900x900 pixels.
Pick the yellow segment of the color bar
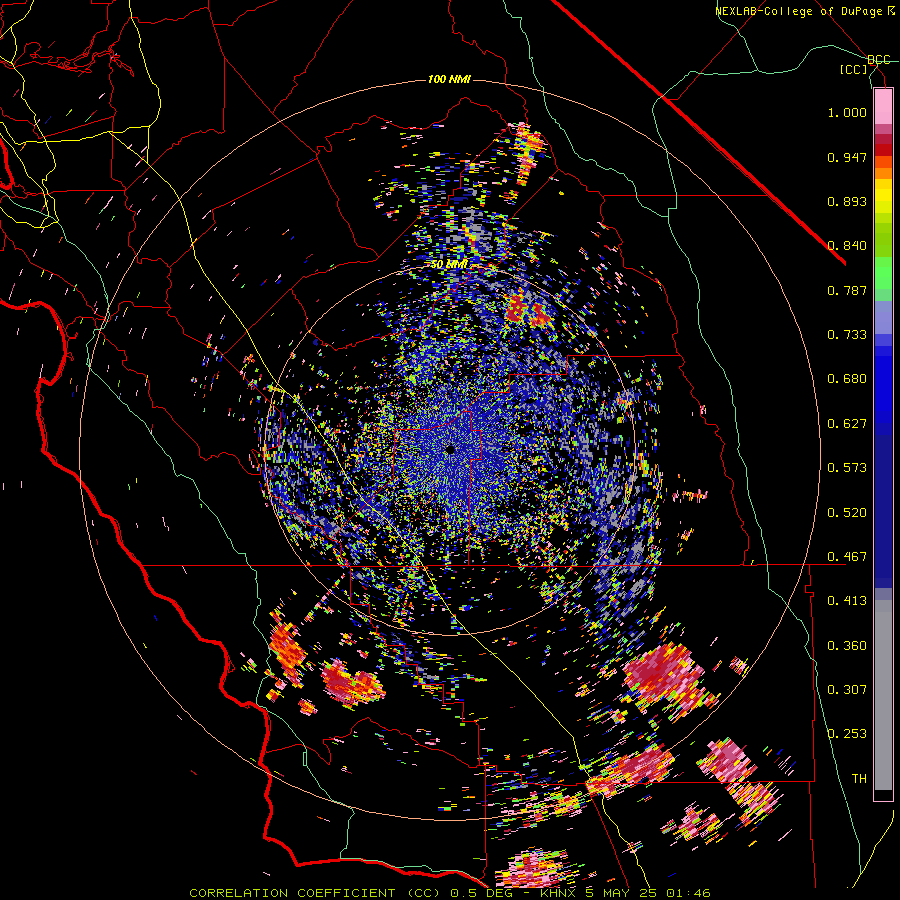point(883,196)
